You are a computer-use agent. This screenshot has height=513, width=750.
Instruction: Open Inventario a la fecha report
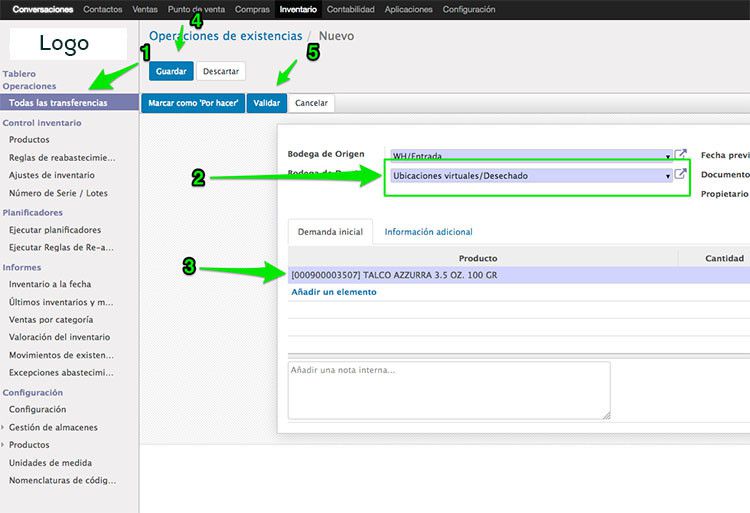coord(50,284)
